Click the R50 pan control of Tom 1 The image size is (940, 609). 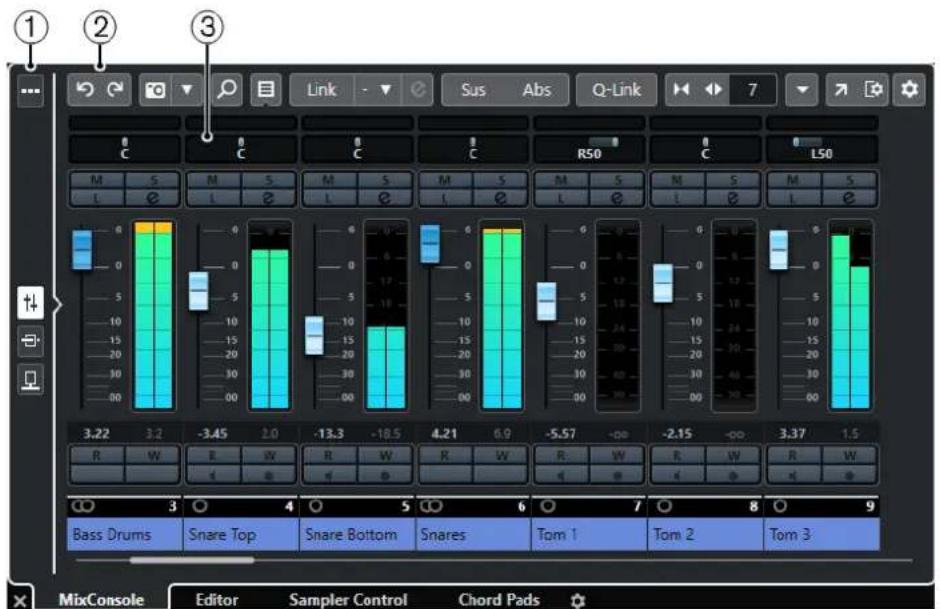click(589, 149)
